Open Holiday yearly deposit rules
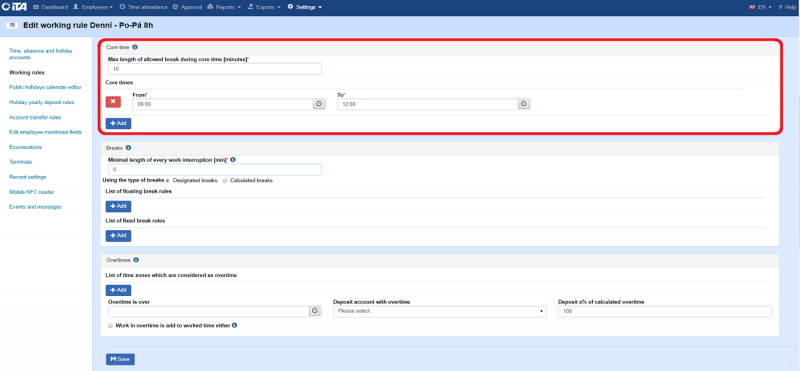Viewport: 800px width, 371px height. tap(41, 102)
